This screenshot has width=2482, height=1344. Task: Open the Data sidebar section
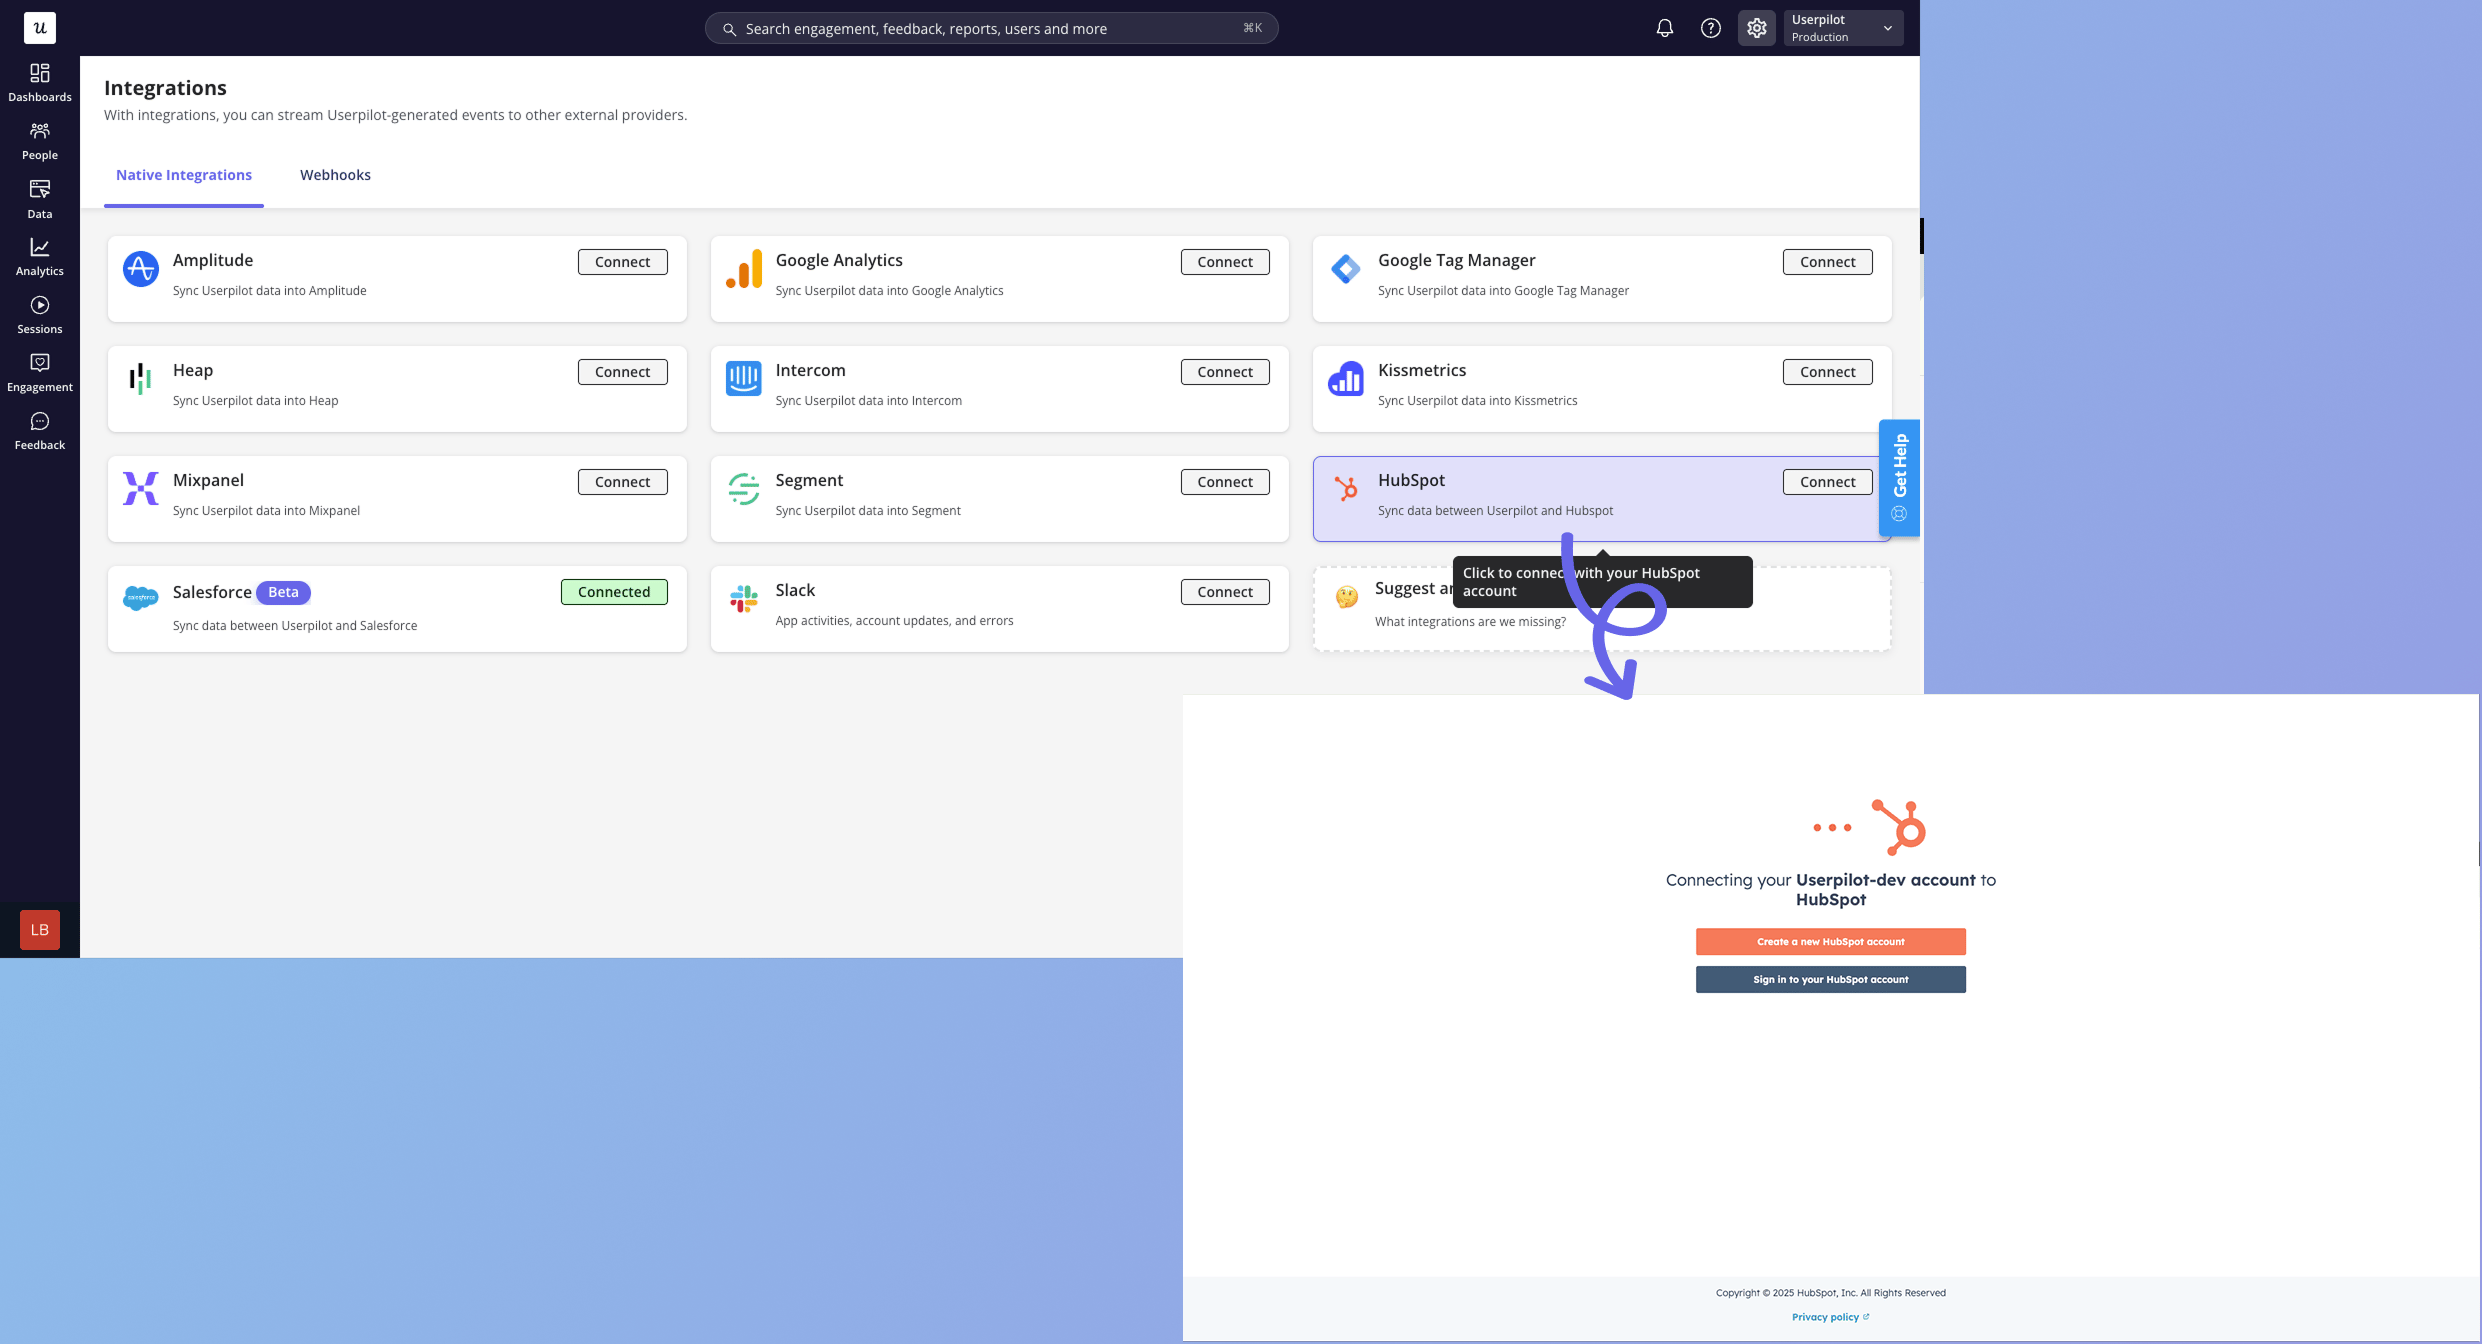click(x=40, y=199)
